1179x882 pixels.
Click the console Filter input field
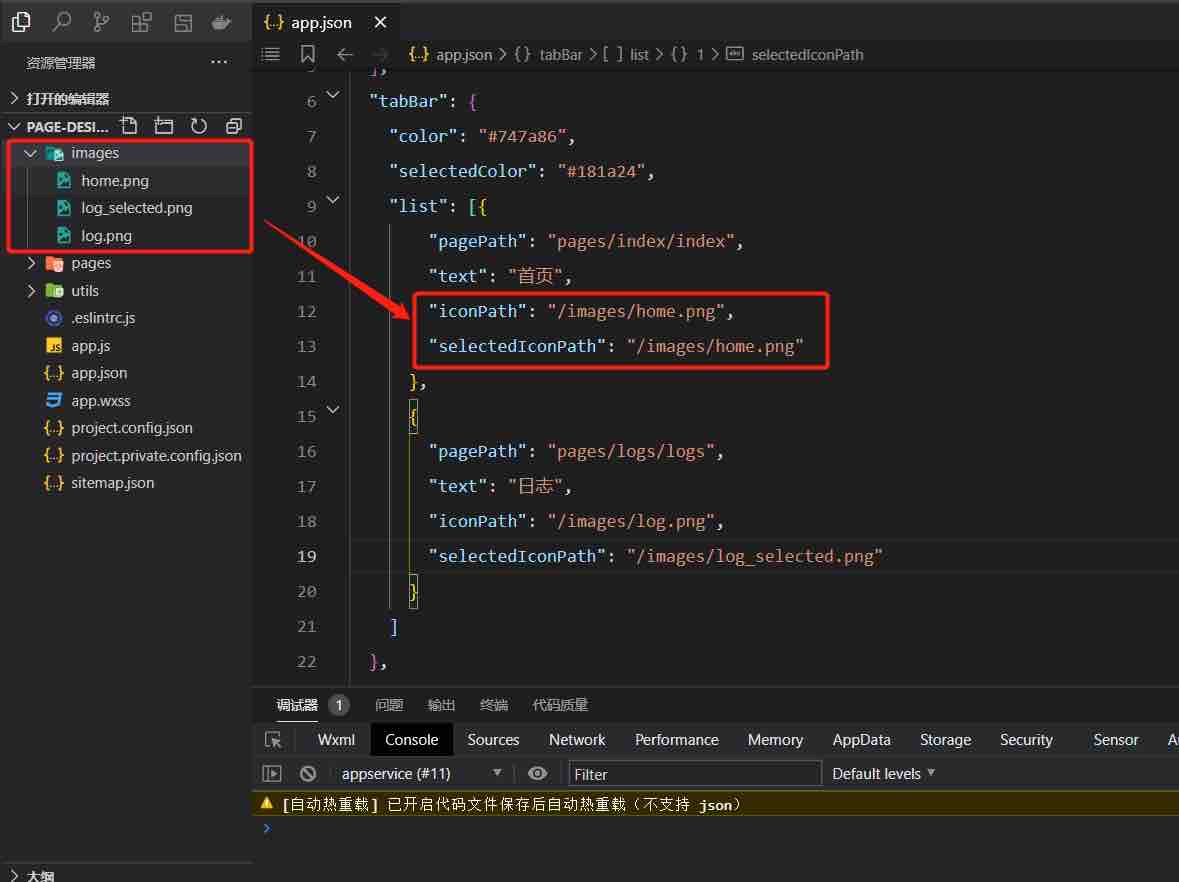(695, 774)
